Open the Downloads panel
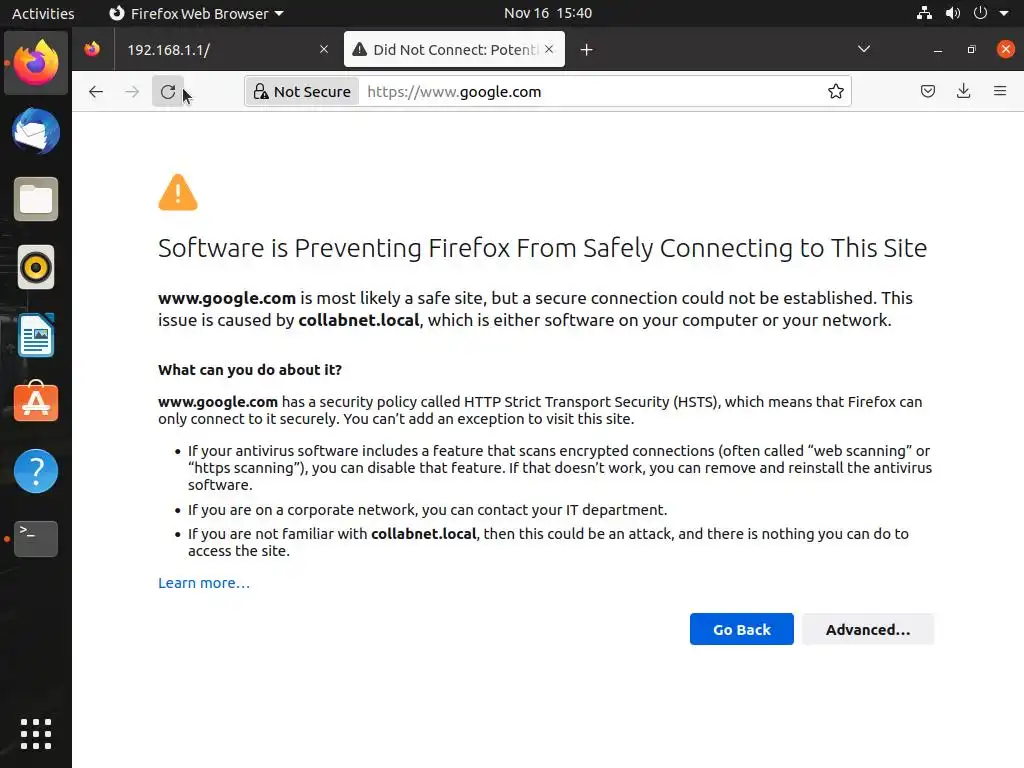This screenshot has width=1024, height=768. 964,92
